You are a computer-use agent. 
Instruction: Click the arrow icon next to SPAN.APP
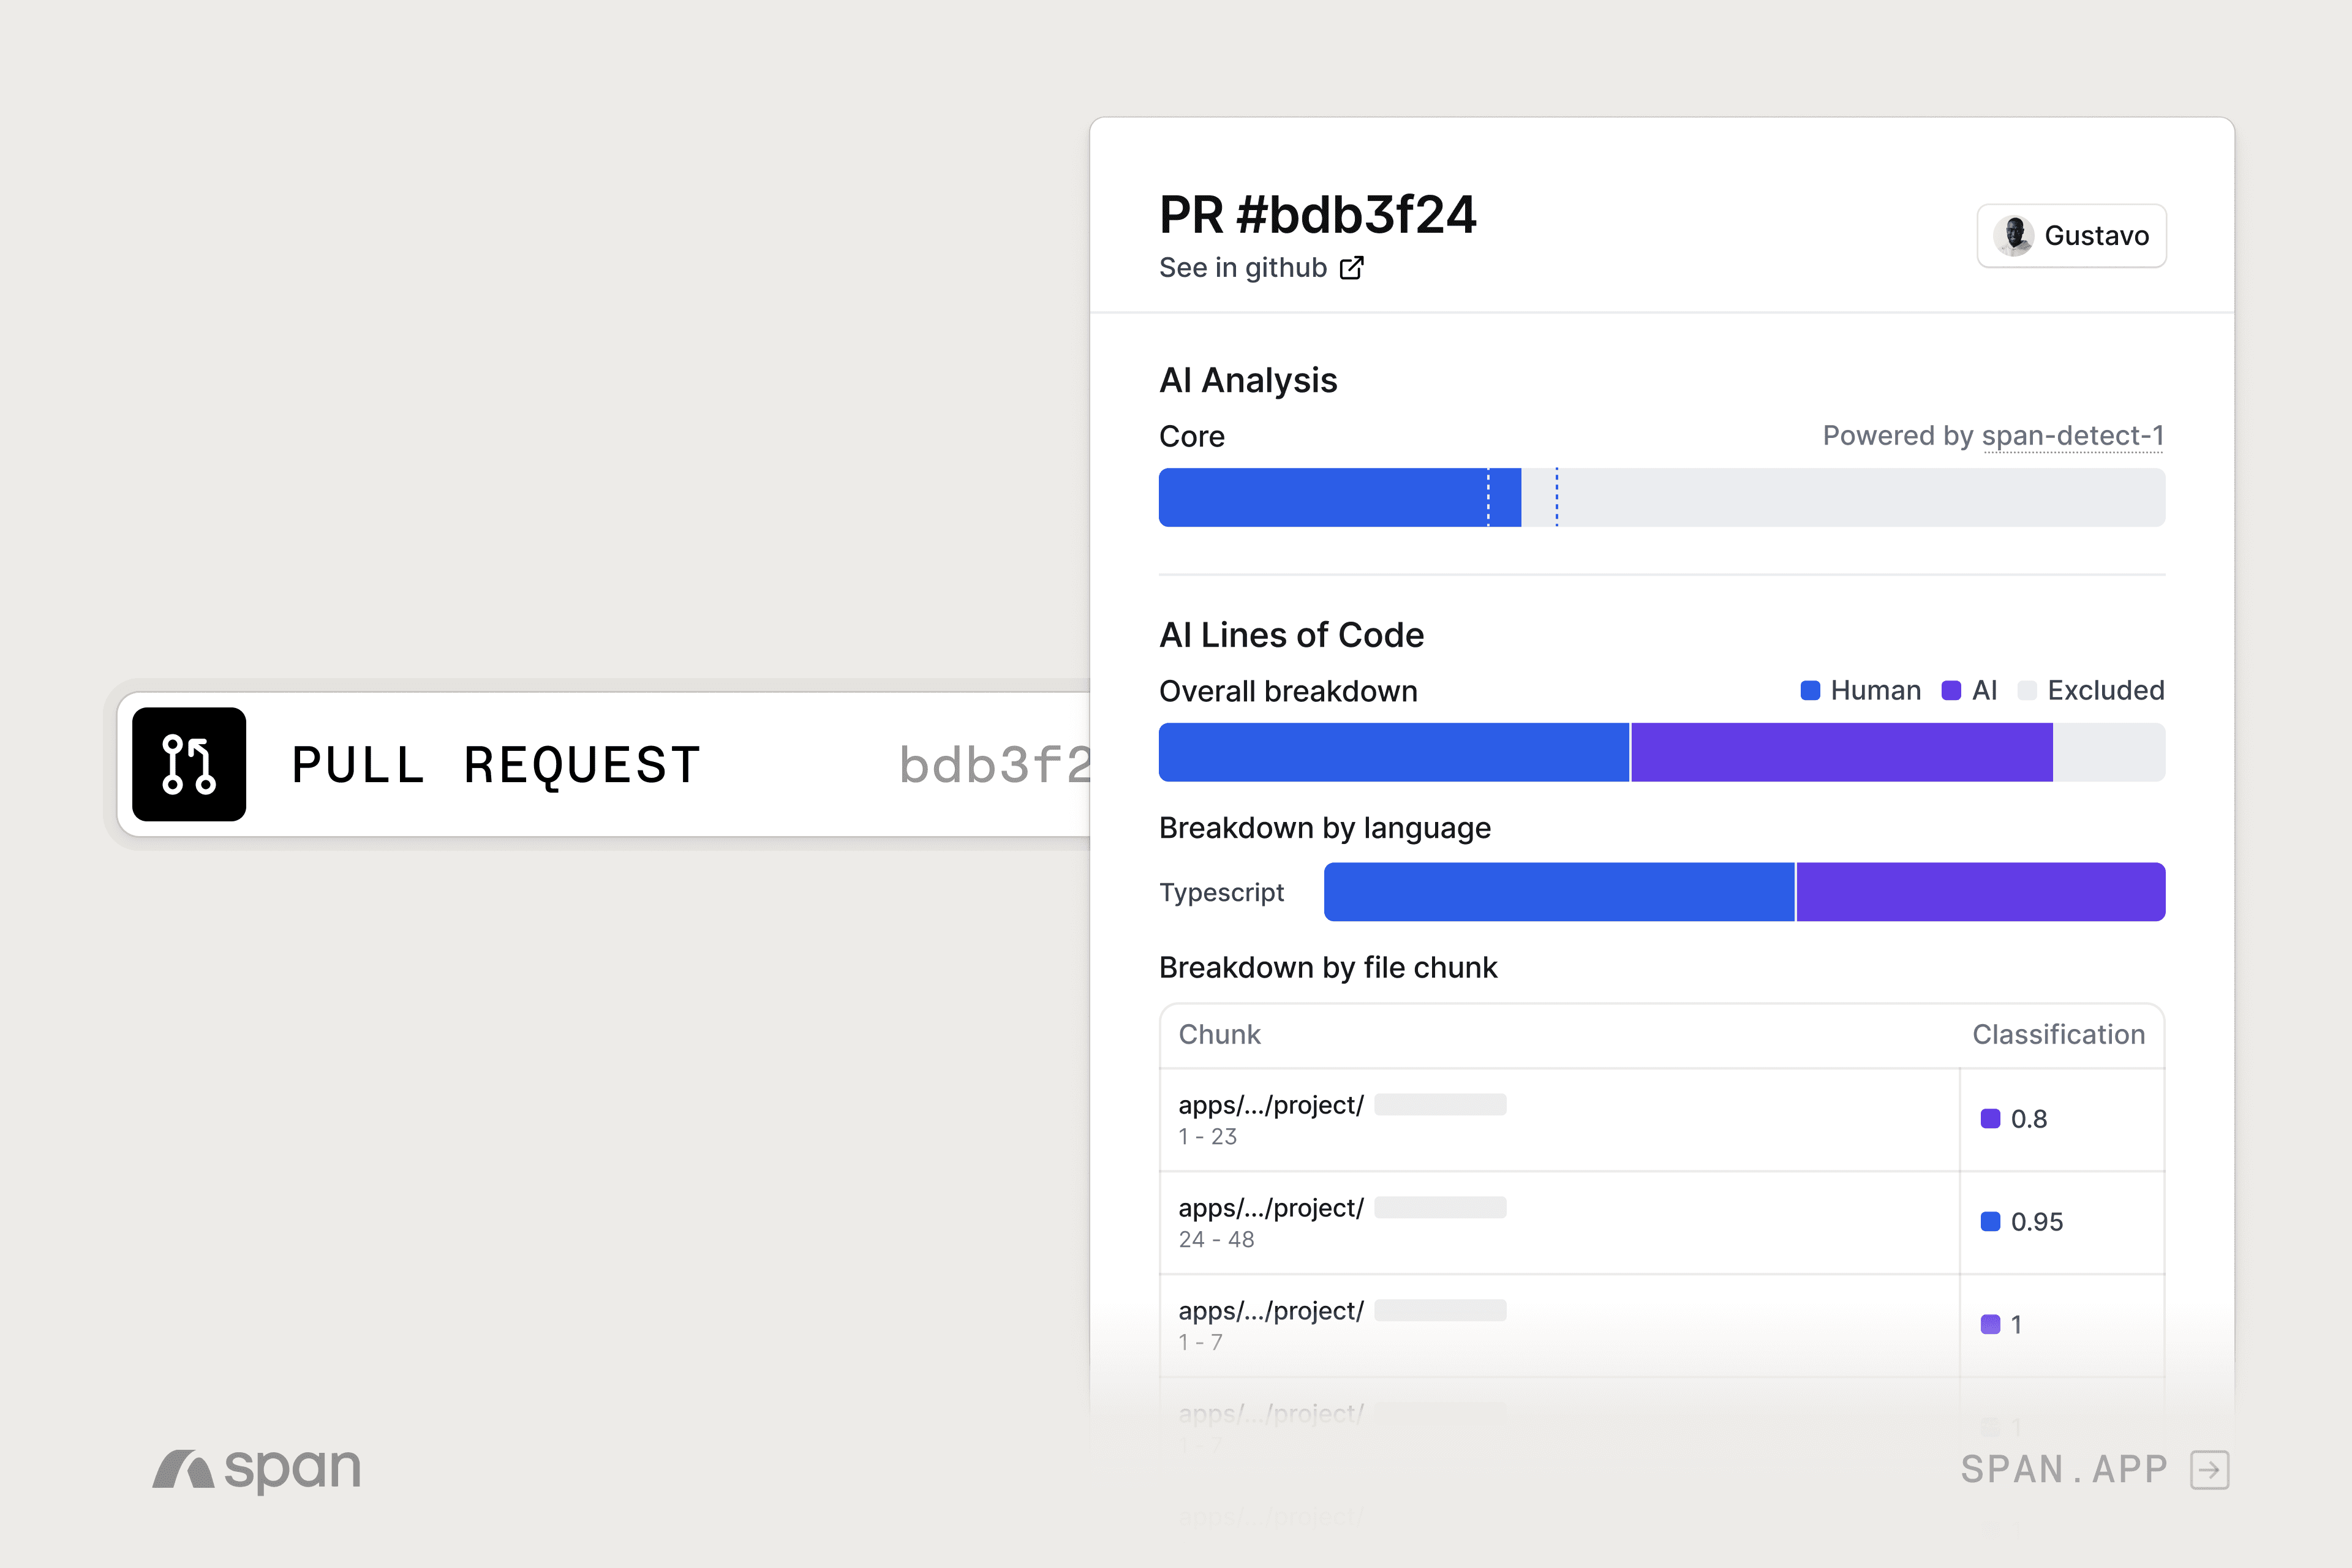pos(2209,1470)
